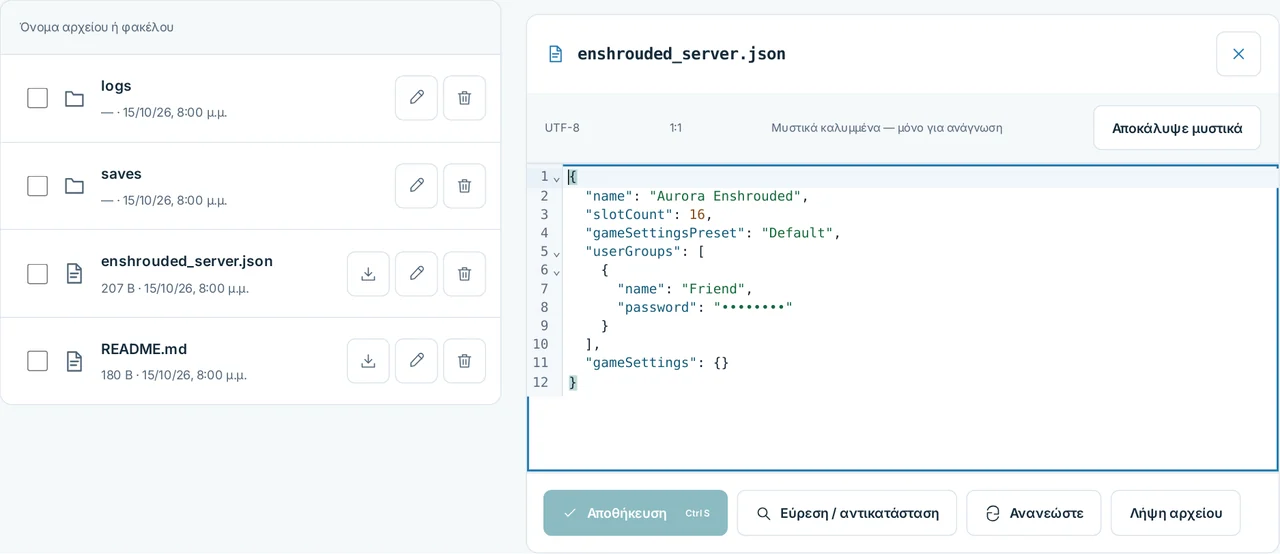Open Εύρεση / αντικατάσταση search panel
This screenshot has height=554, width=1280.
[x=847, y=513]
